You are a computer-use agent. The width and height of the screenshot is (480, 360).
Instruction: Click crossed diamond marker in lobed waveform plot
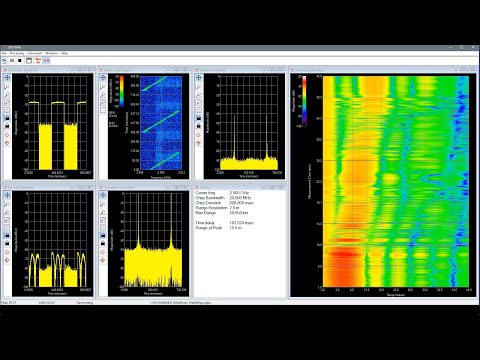[7, 260]
